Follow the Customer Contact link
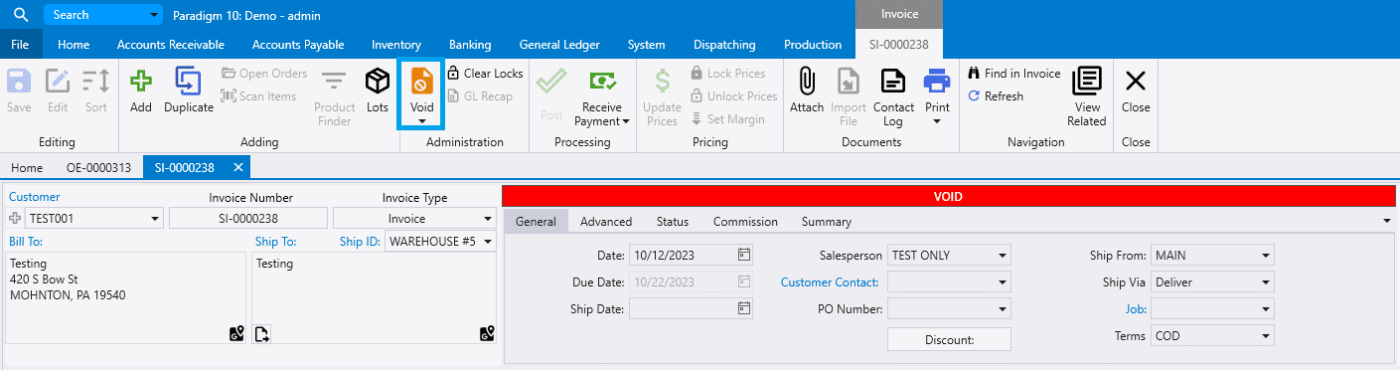This screenshot has width=1400, height=370. click(x=829, y=282)
